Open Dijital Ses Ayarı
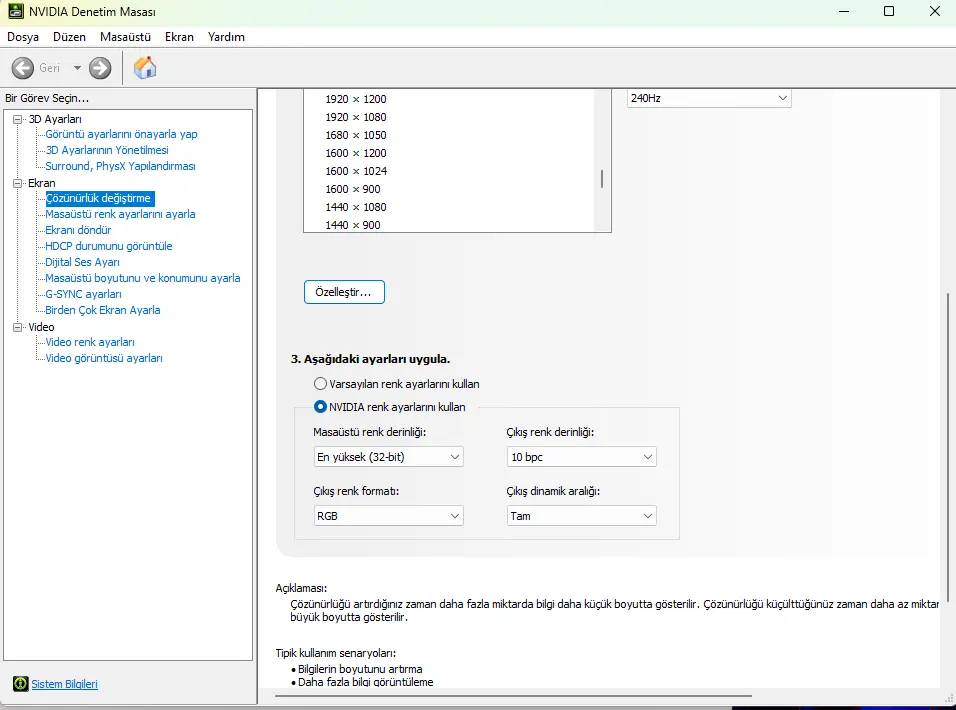Screen dimensions: 956x710 tap(82, 262)
